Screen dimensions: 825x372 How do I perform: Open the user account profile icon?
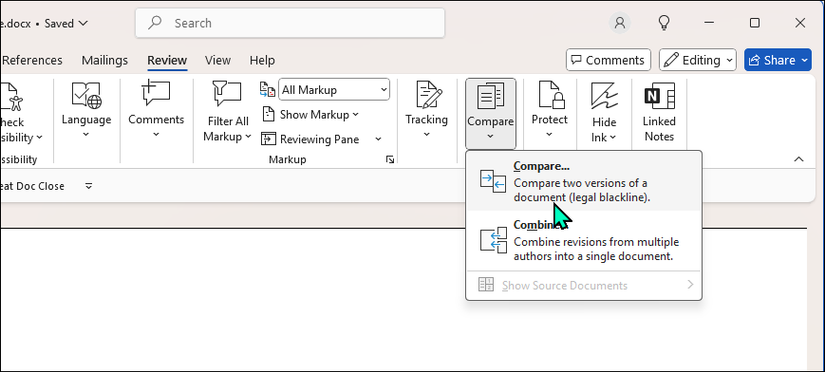click(x=620, y=23)
